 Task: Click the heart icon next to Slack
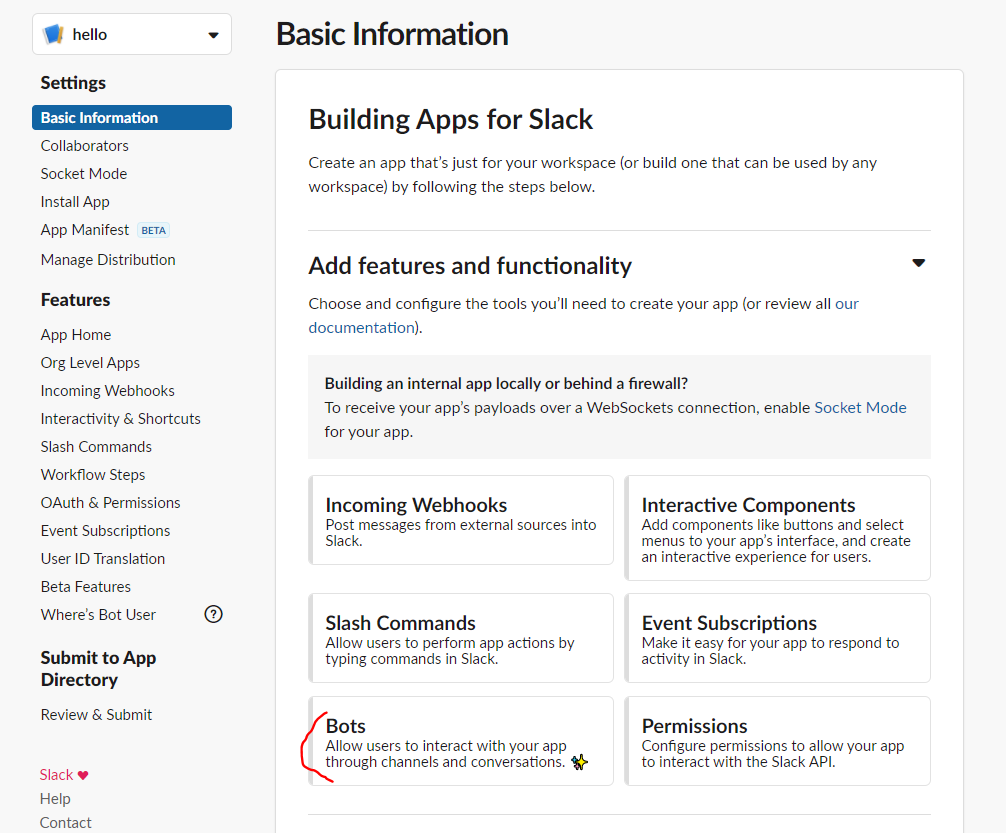[x=83, y=775]
